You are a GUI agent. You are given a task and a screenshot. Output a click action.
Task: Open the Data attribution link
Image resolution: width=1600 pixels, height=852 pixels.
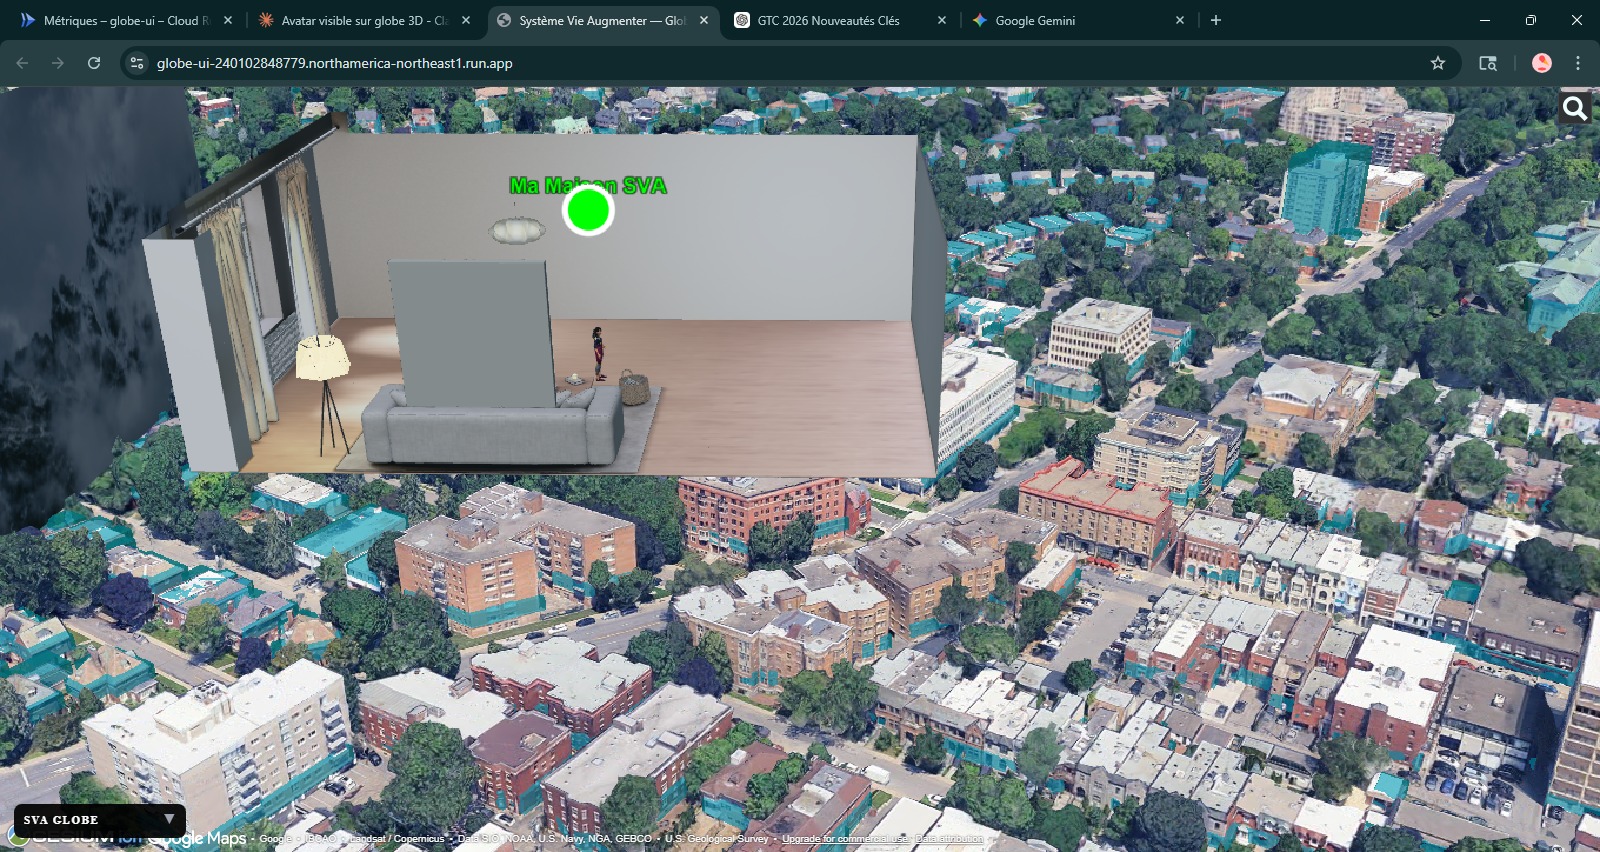click(x=949, y=839)
